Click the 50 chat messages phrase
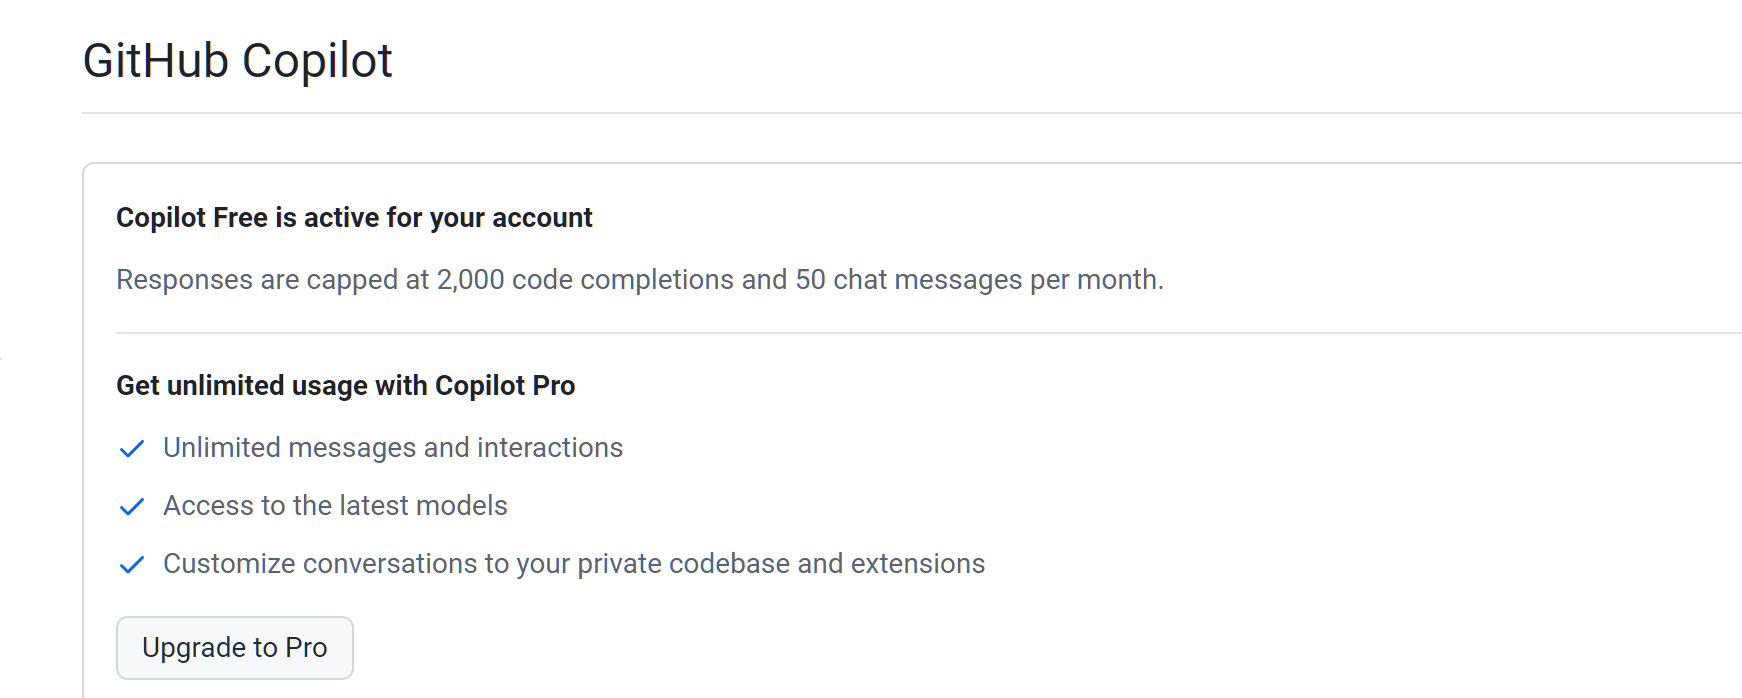 (x=909, y=280)
